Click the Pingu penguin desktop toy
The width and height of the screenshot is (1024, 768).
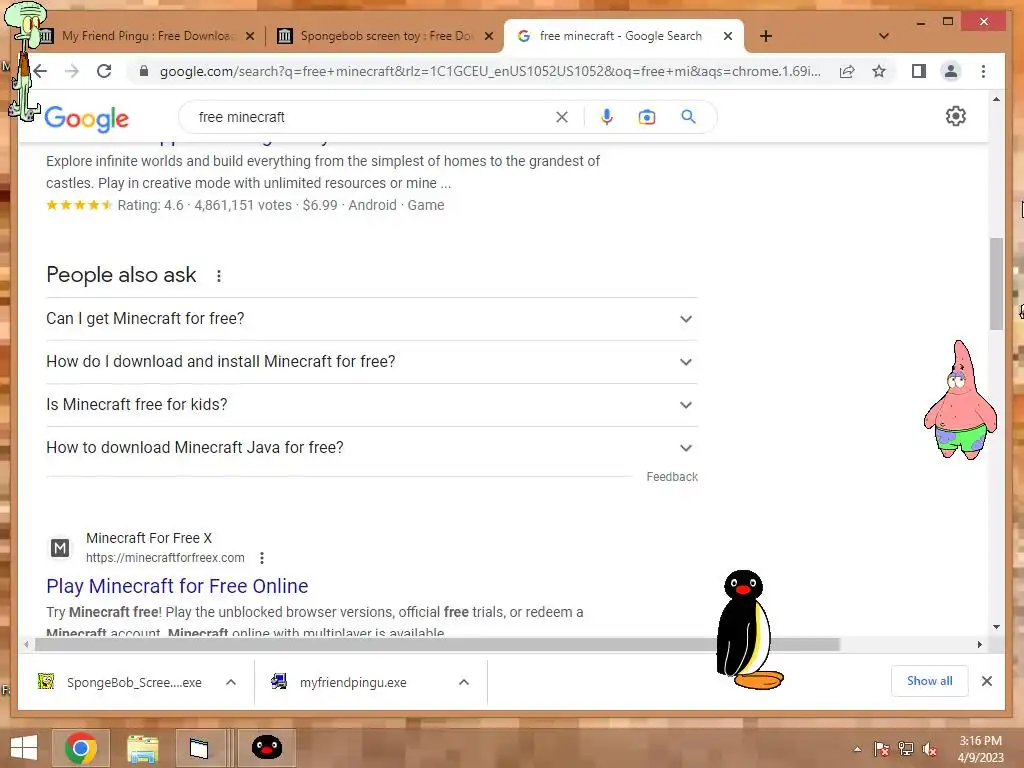[x=748, y=630]
